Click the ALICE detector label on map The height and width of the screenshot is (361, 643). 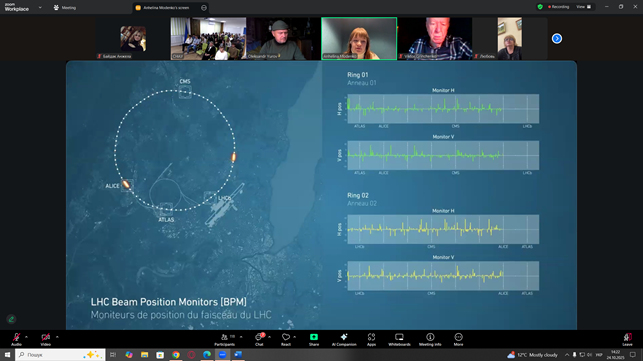pyautogui.click(x=112, y=186)
